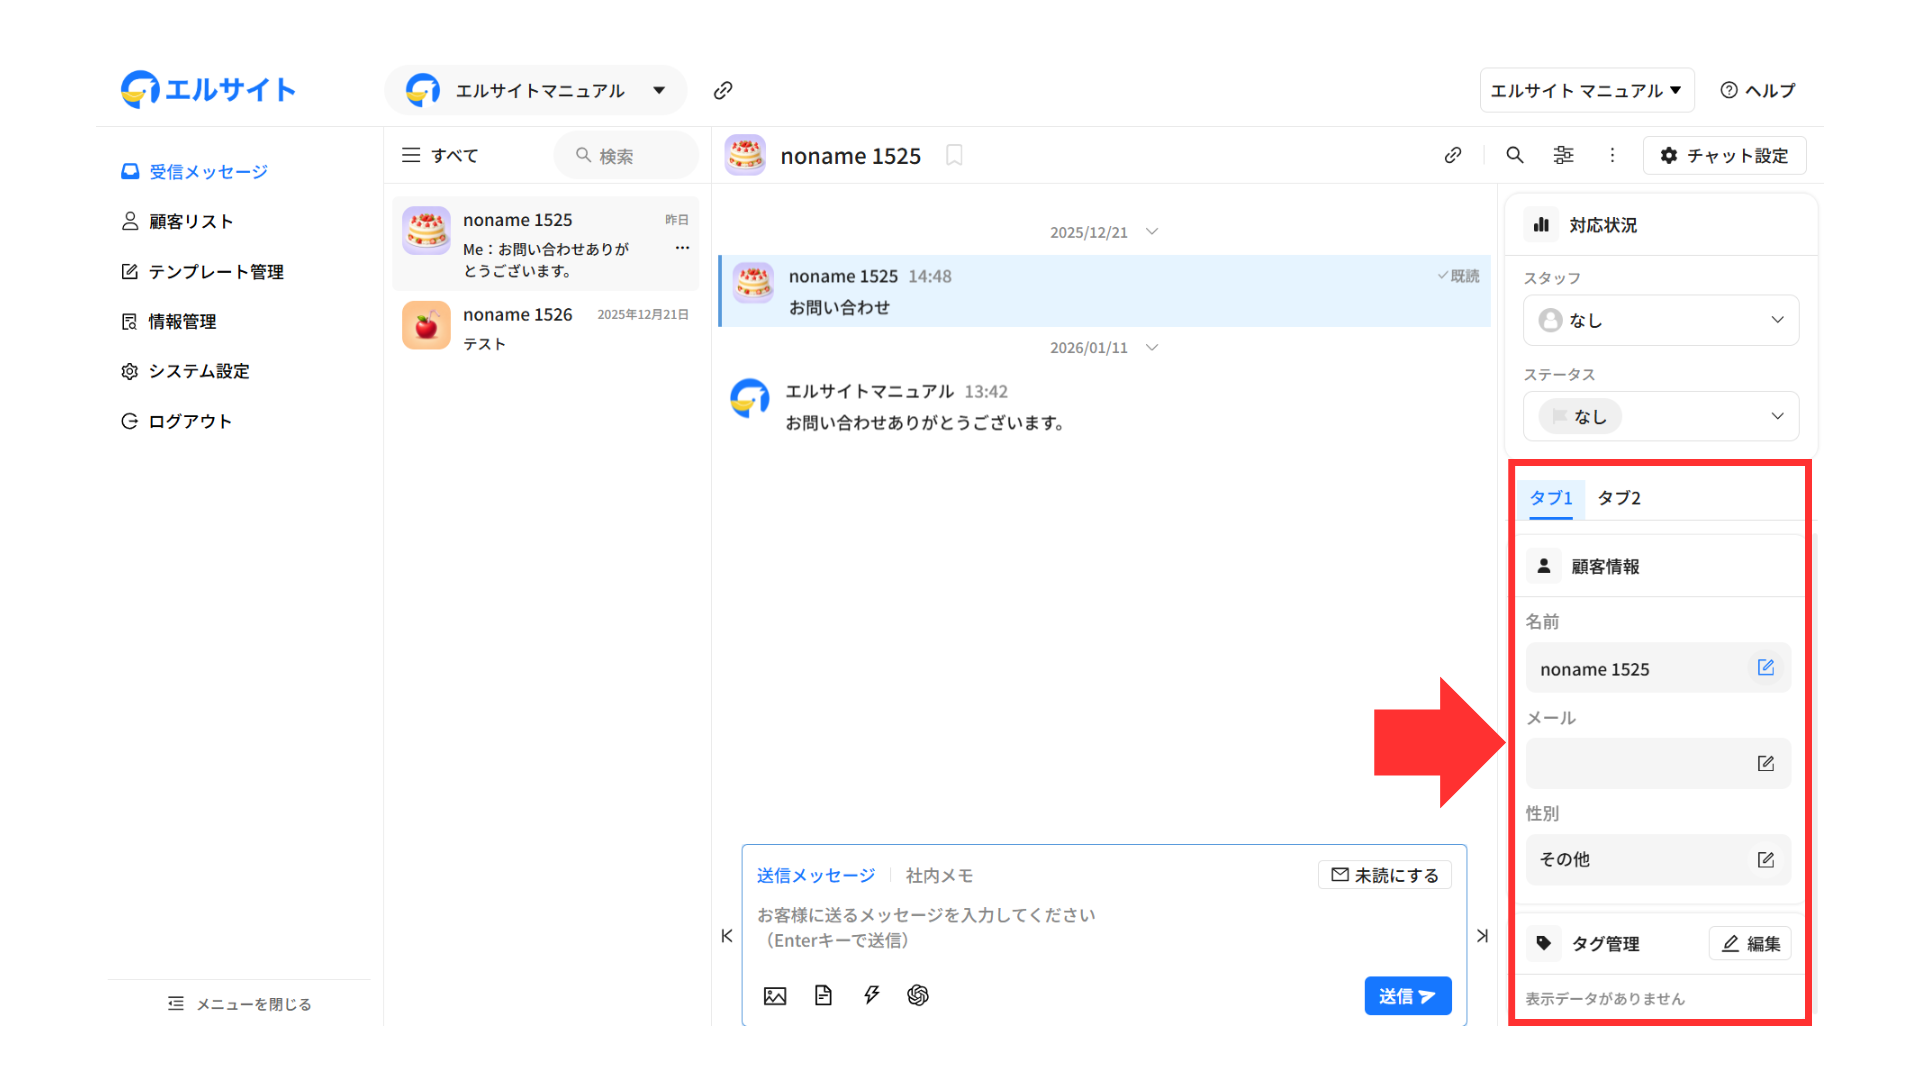The image size is (1920, 1080).
Task: Click the image attachment icon
Action: pyautogui.click(x=775, y=996)
